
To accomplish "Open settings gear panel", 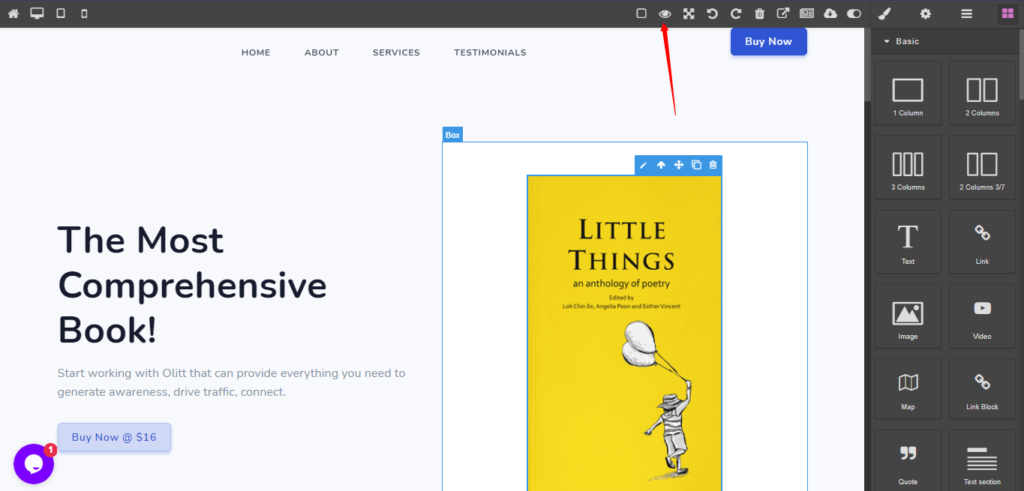I will pyautogui.click(x=925, y=14).
